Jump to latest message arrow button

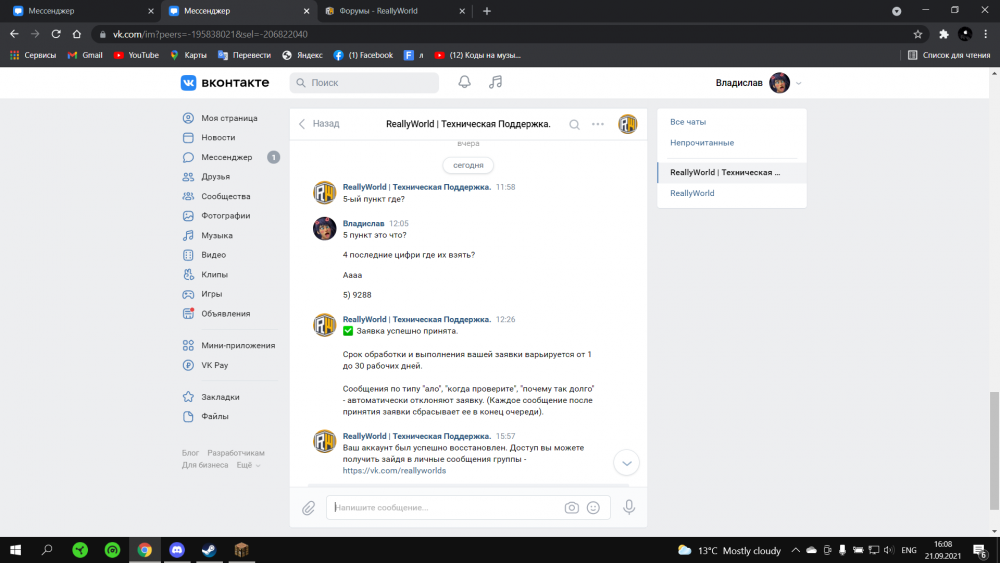pos(626,463)
